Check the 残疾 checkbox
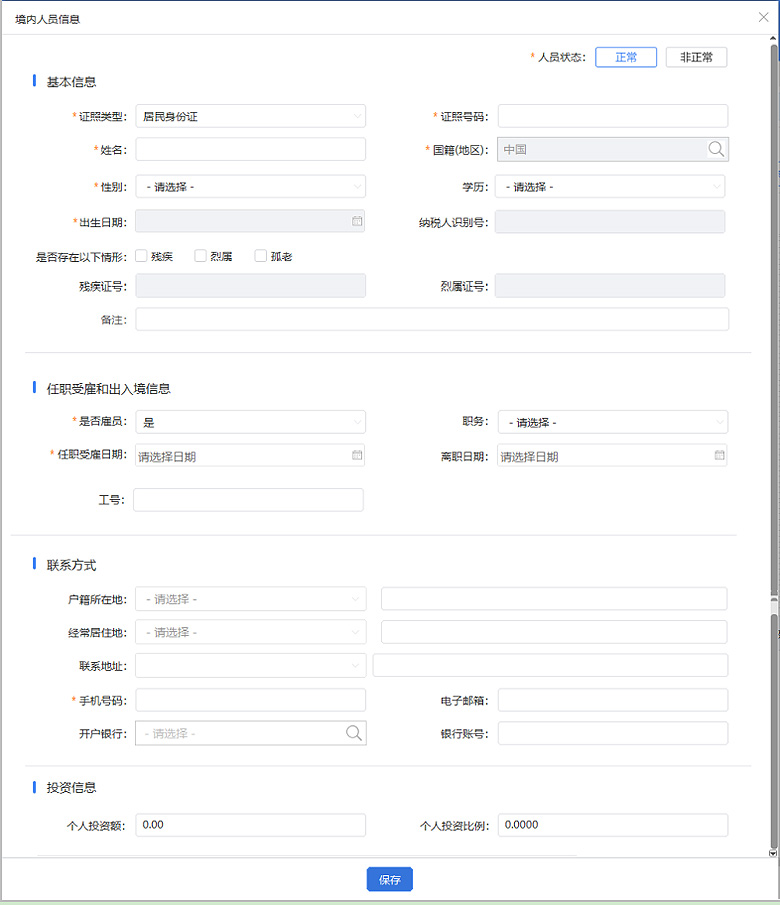780x905 pixels. coord(141,256)
